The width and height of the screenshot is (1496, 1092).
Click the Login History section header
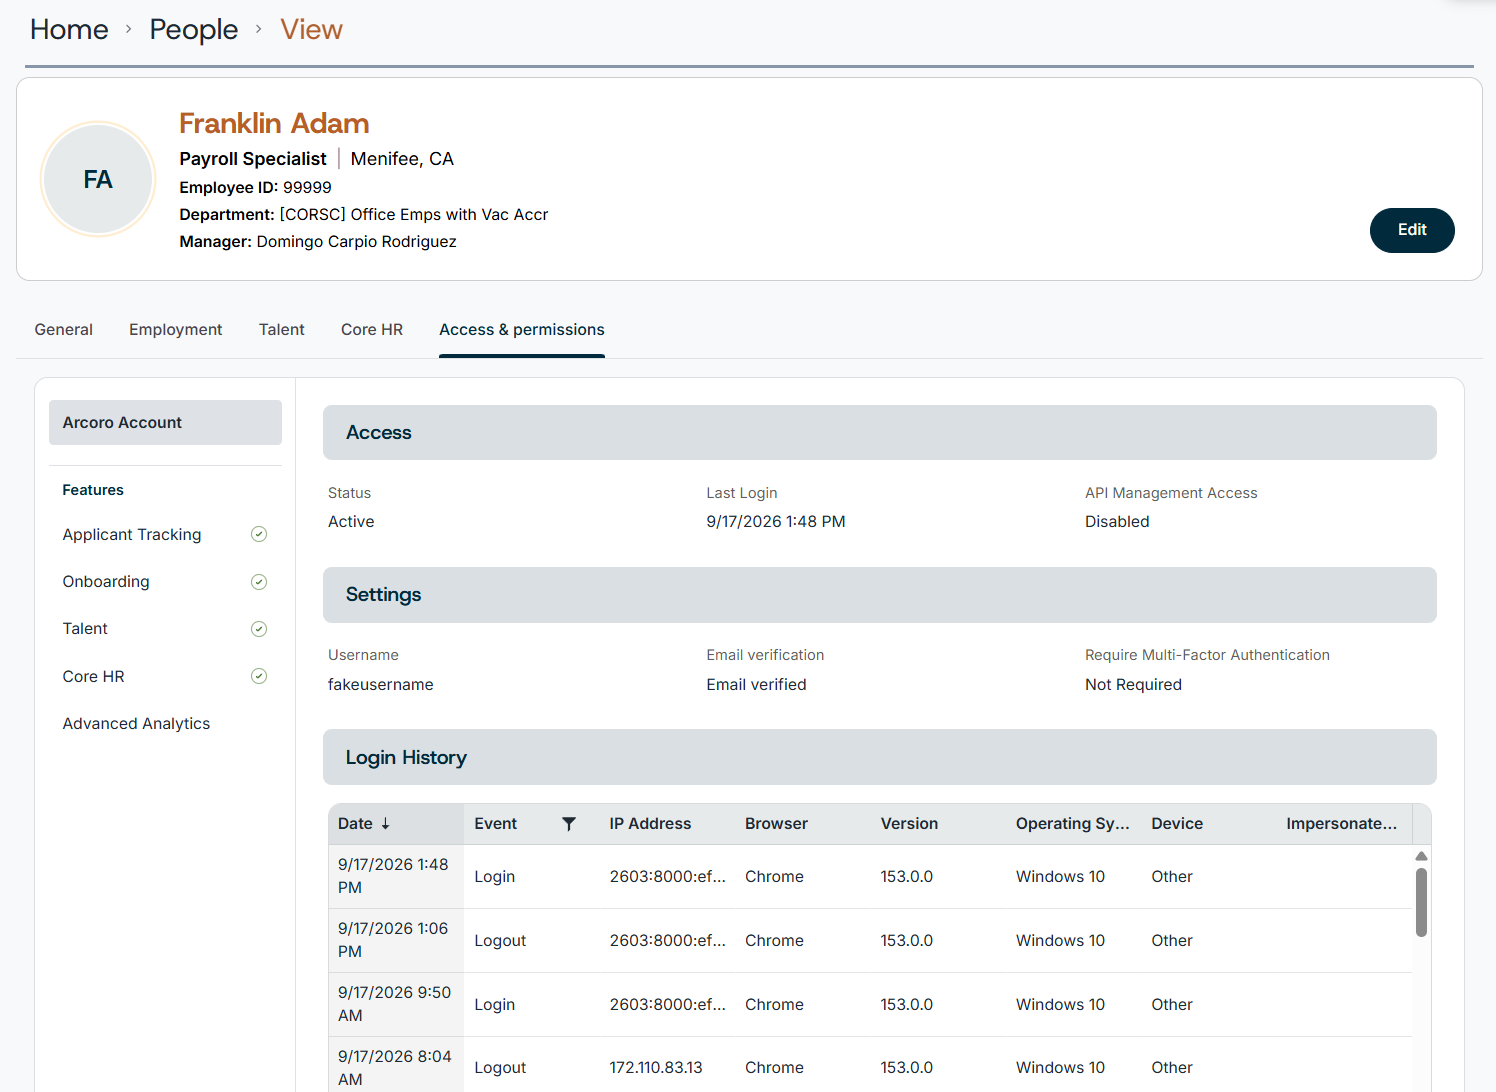pyautogui.click(x=879, y=757)
